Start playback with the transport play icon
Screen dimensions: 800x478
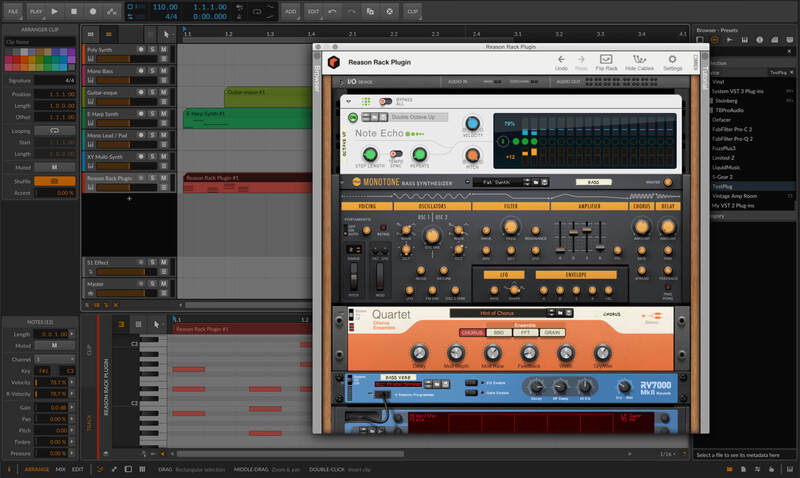pyautogui.click(x=55, y=11)
